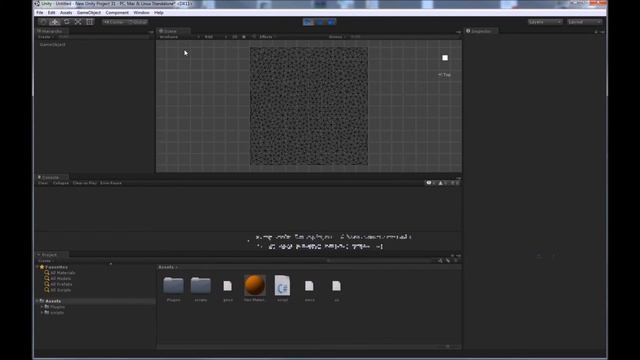Toggle Console error filter icon
Image resolution: width=640 pixels, height=360 pixels.
point(454,183)
